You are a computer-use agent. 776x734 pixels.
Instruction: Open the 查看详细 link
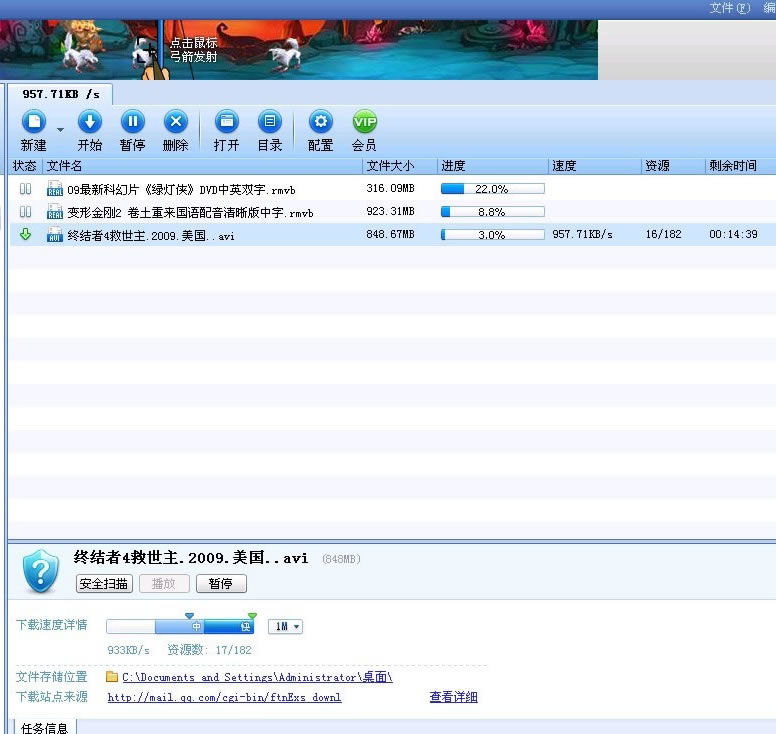[453, 697]
